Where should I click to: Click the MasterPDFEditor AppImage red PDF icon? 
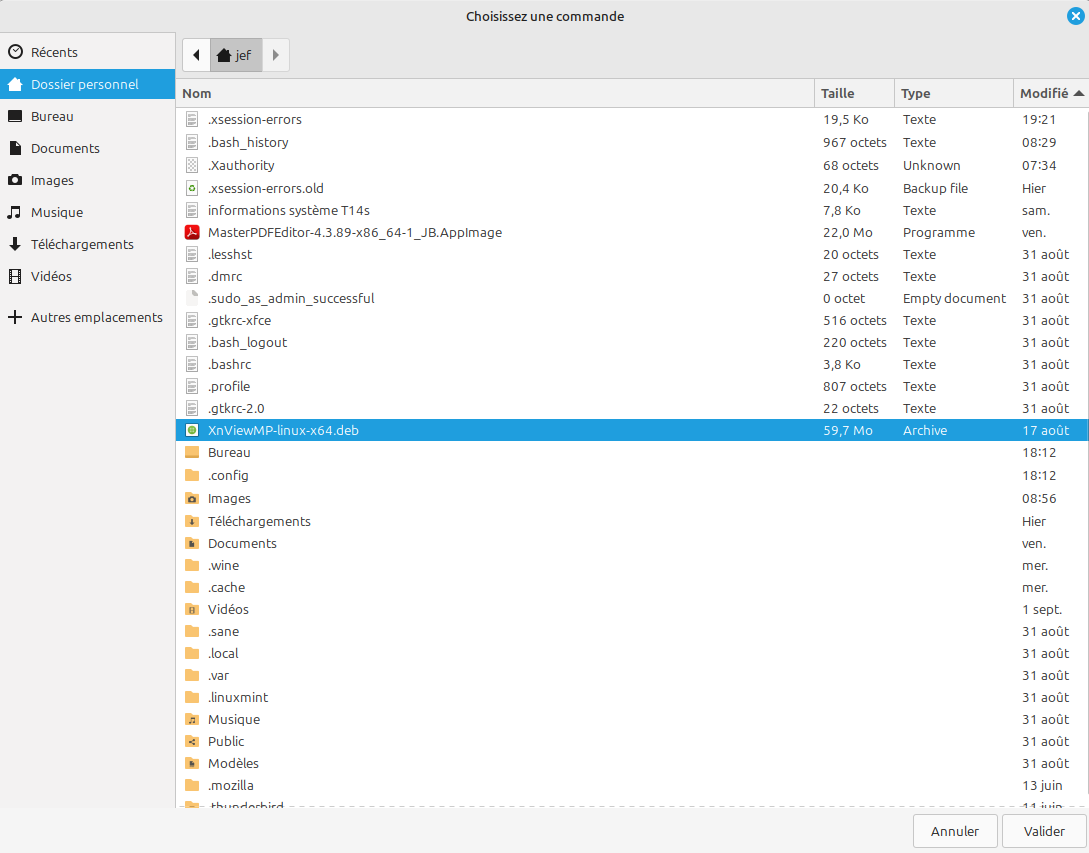193,232
